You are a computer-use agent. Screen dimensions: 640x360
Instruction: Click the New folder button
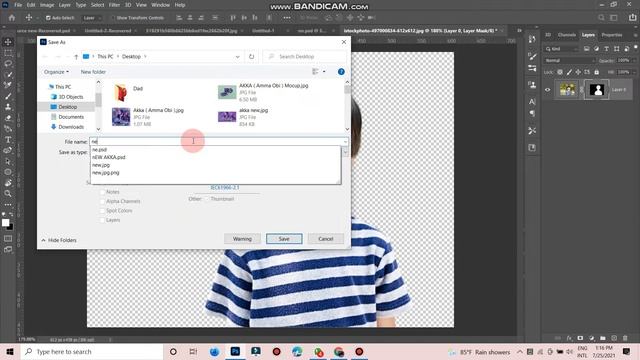point(93,72)
